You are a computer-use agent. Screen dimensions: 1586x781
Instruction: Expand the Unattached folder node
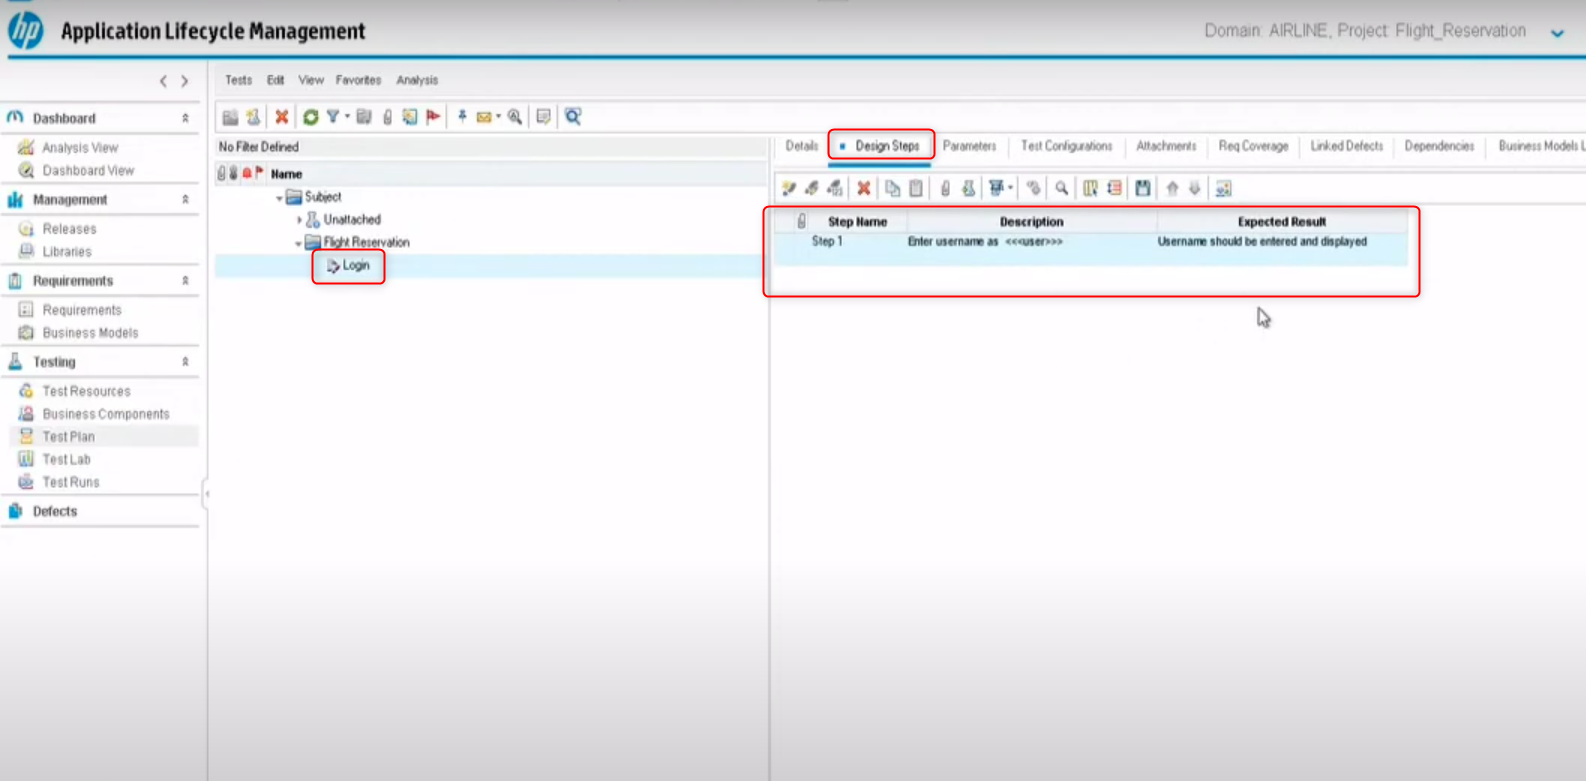299,220
